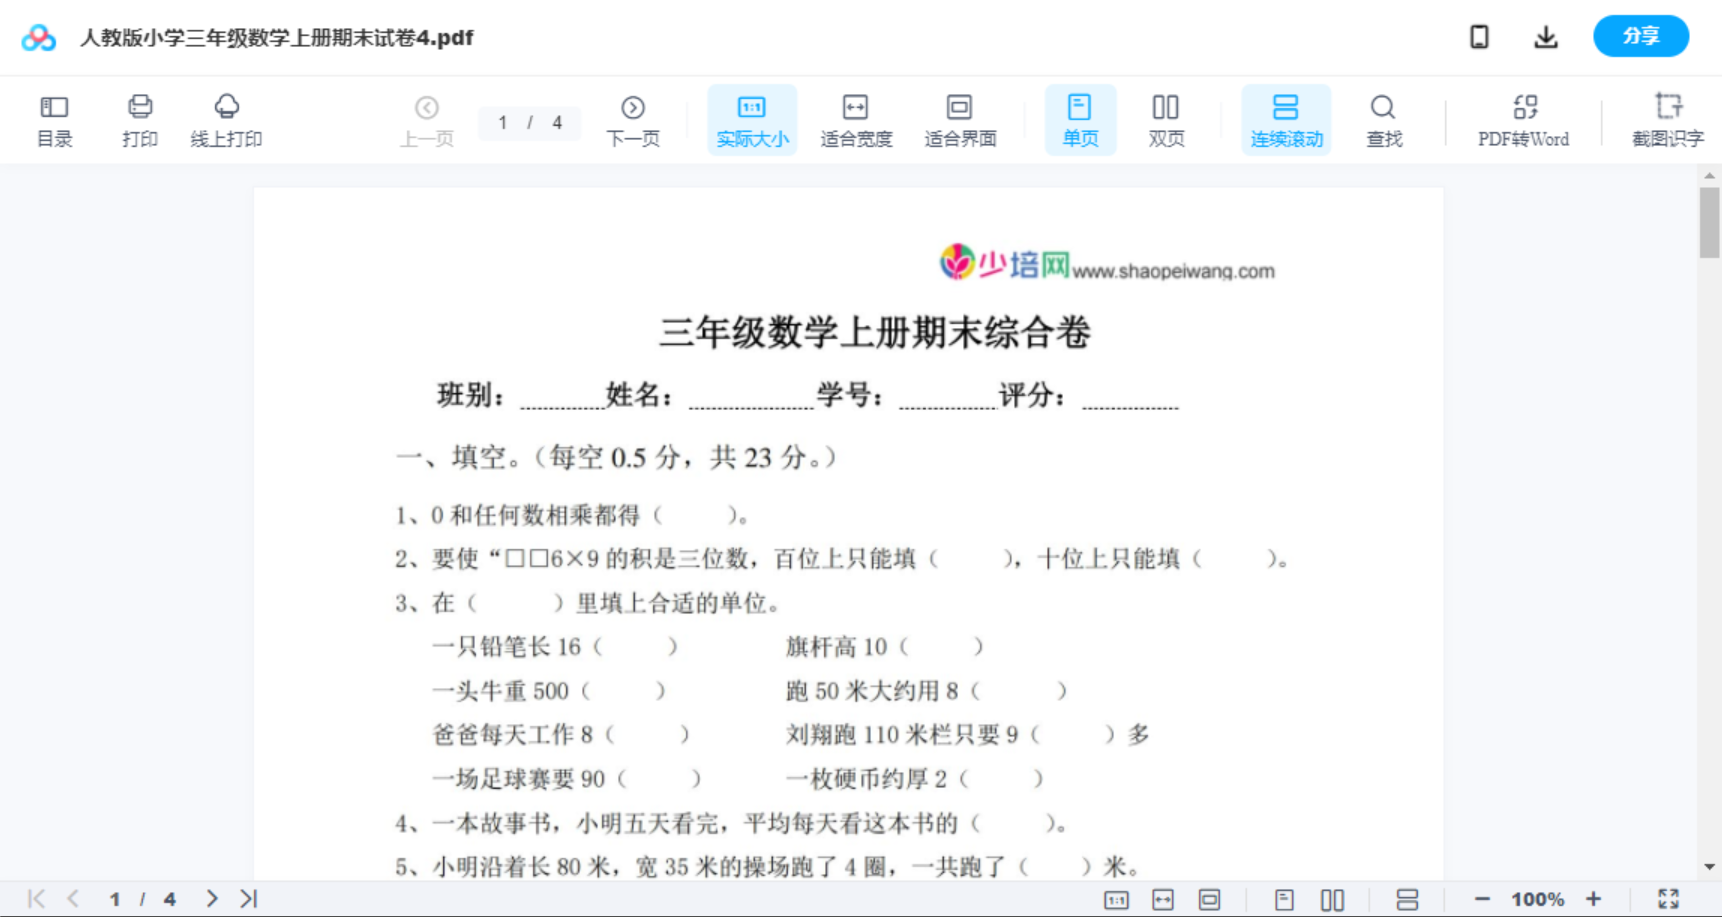The image size is (1722, 917).
Task: Select the 截图识字 screenshot OCR tool
Action: (1667, 119)
